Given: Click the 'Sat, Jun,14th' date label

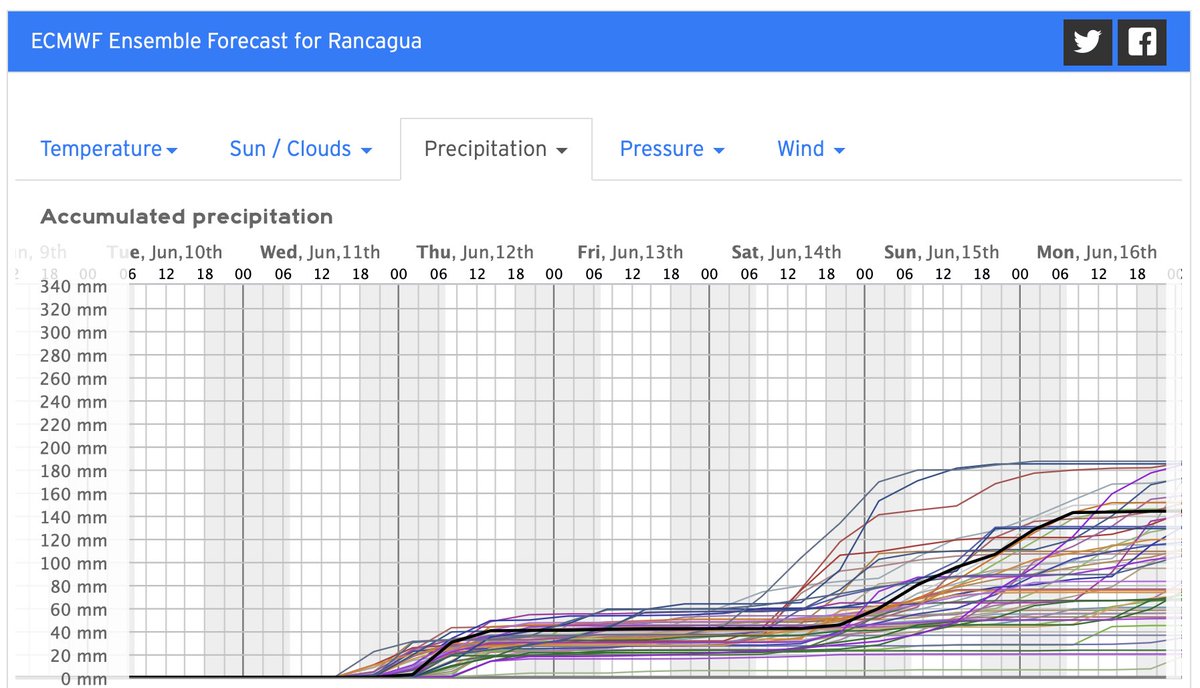Looking at the screenshot, I should [786, 252].
